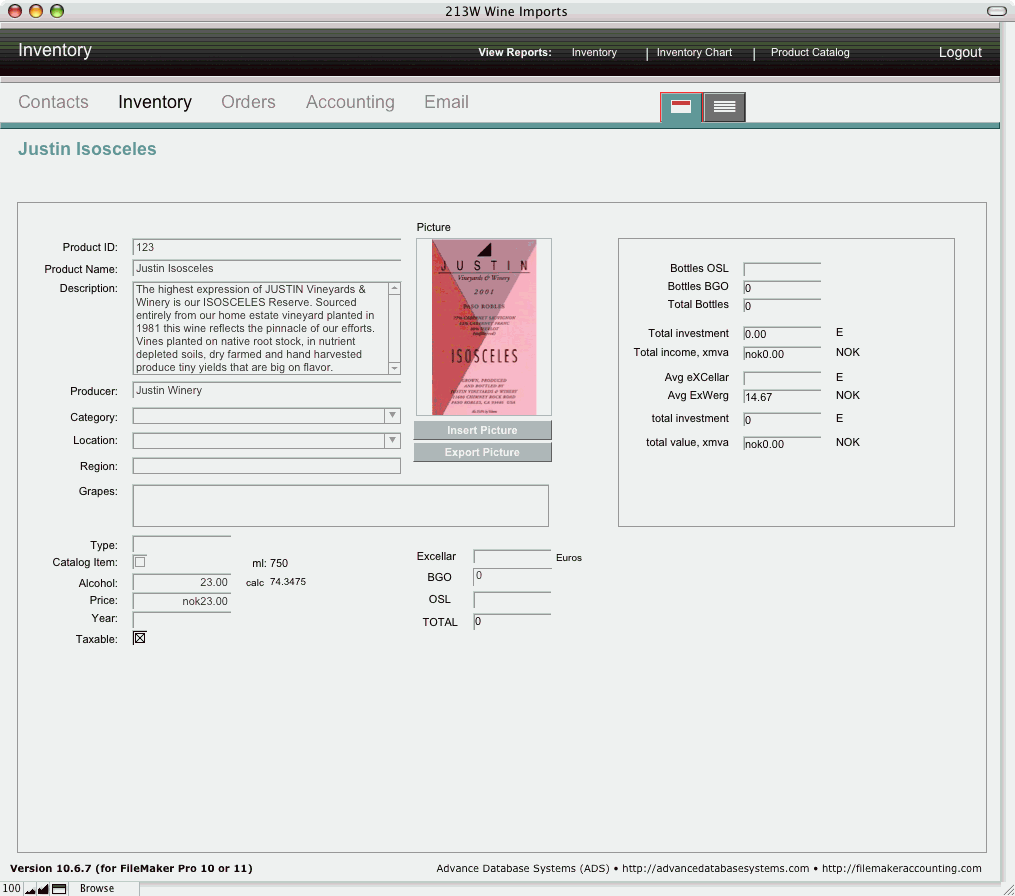This screenshot has width=1015, height=896.
Task: Click the Bottles OSL field
Action: 782,269
